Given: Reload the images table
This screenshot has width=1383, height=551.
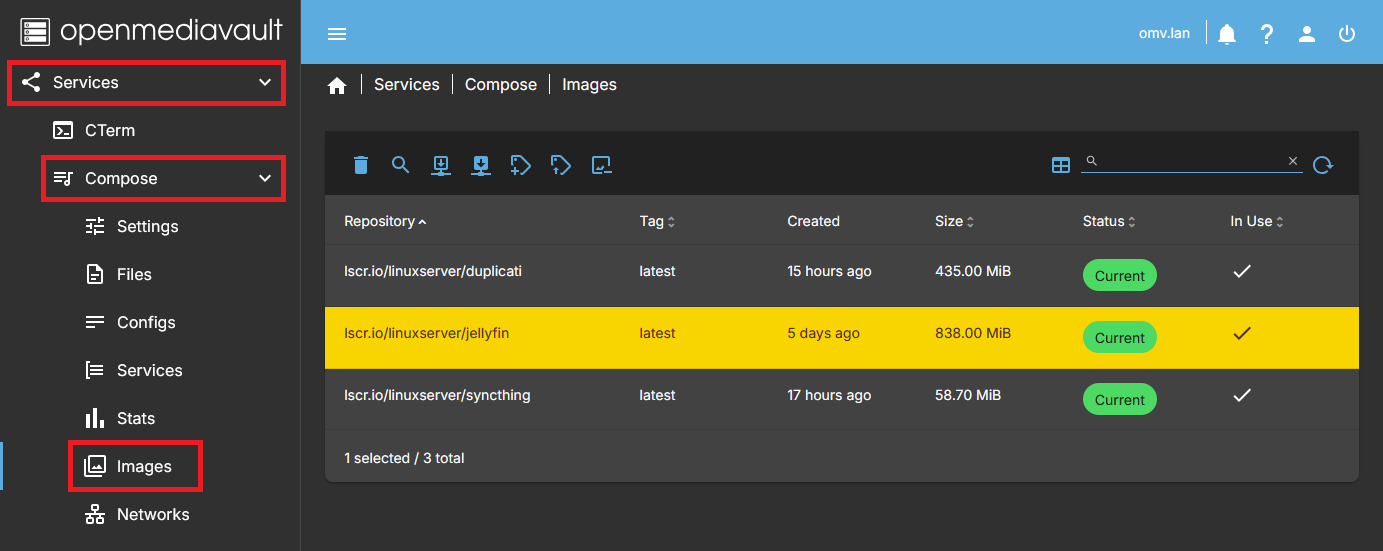Looking at the screenshot, I should click(x=1323, y=165).
